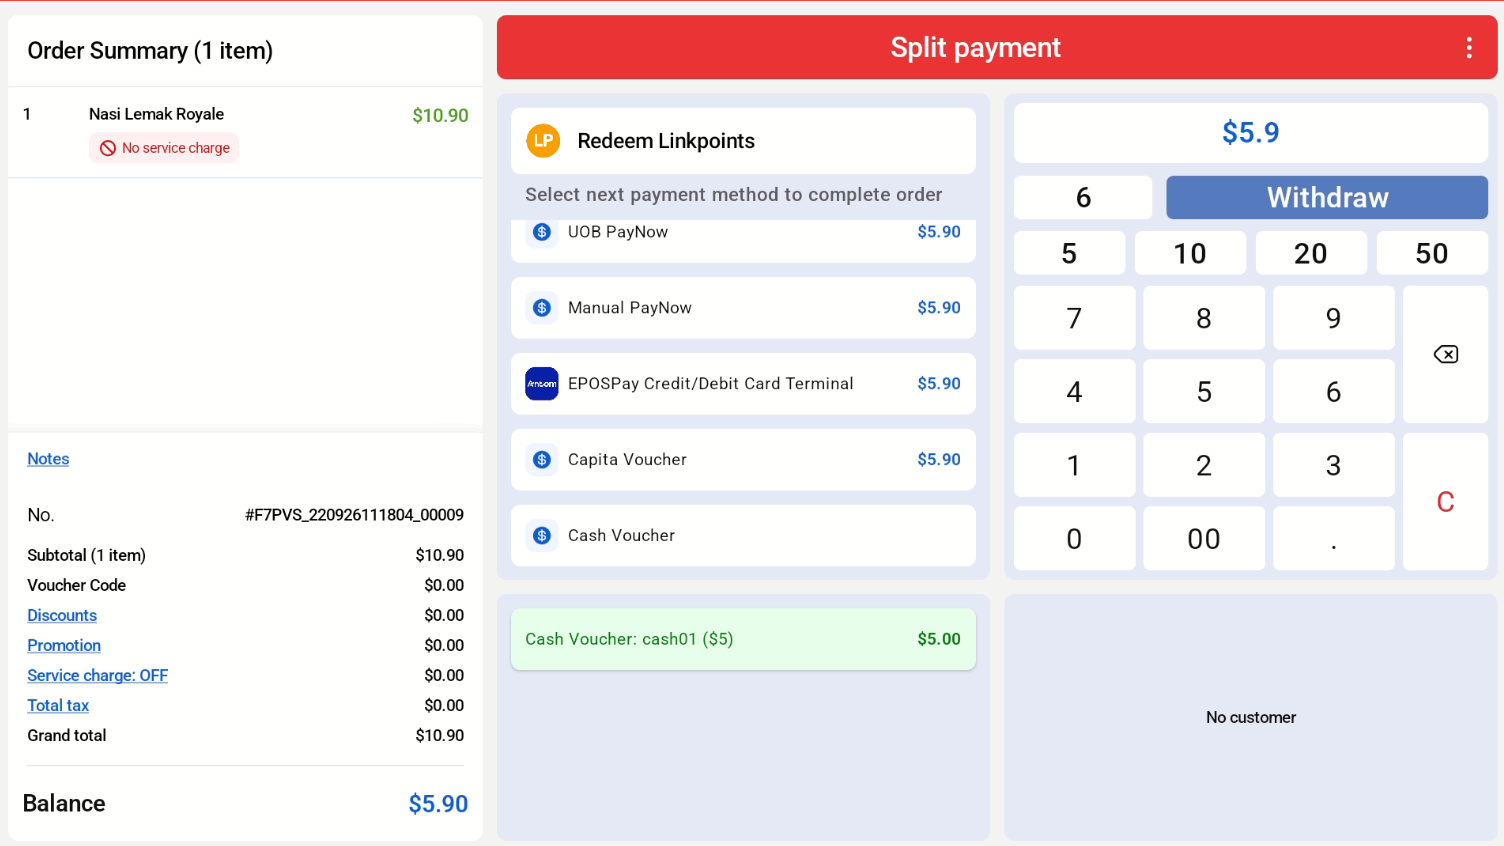Viewport: 1504px width, 846px height.
Task: Select Capita Voucher payment method
Action: click(x=743, y=460)
